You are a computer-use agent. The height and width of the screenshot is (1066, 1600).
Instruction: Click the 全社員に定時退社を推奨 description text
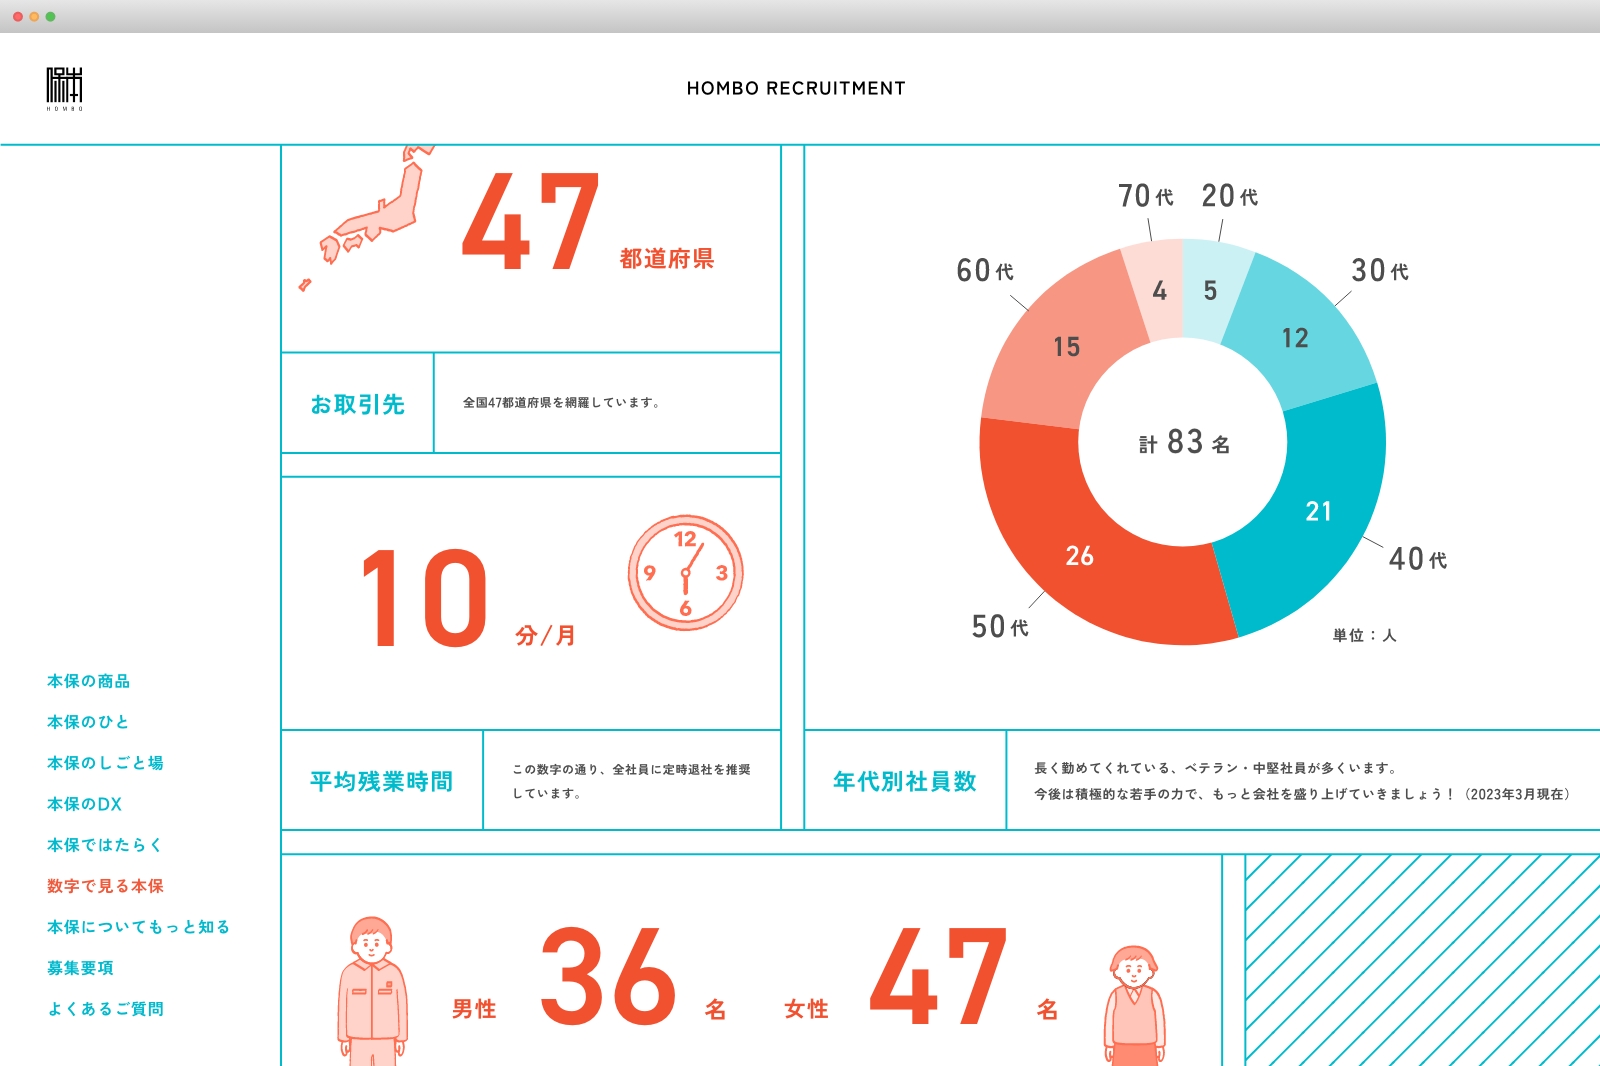coord(631,781)
